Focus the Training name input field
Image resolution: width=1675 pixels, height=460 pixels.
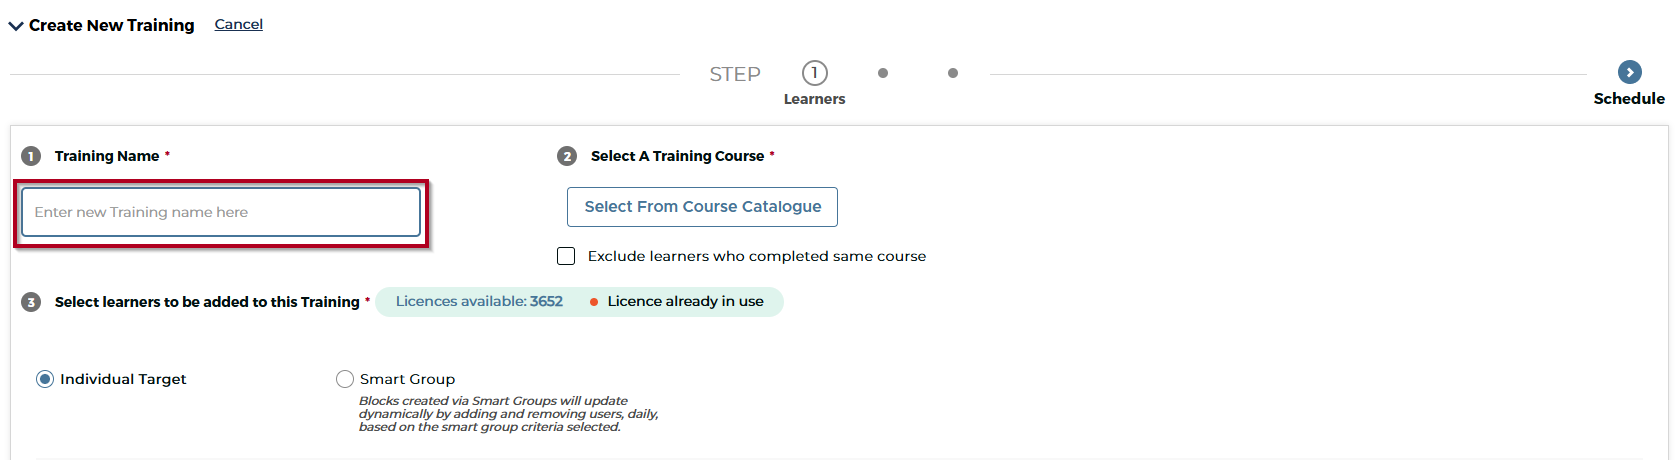[x=220, y=212]
